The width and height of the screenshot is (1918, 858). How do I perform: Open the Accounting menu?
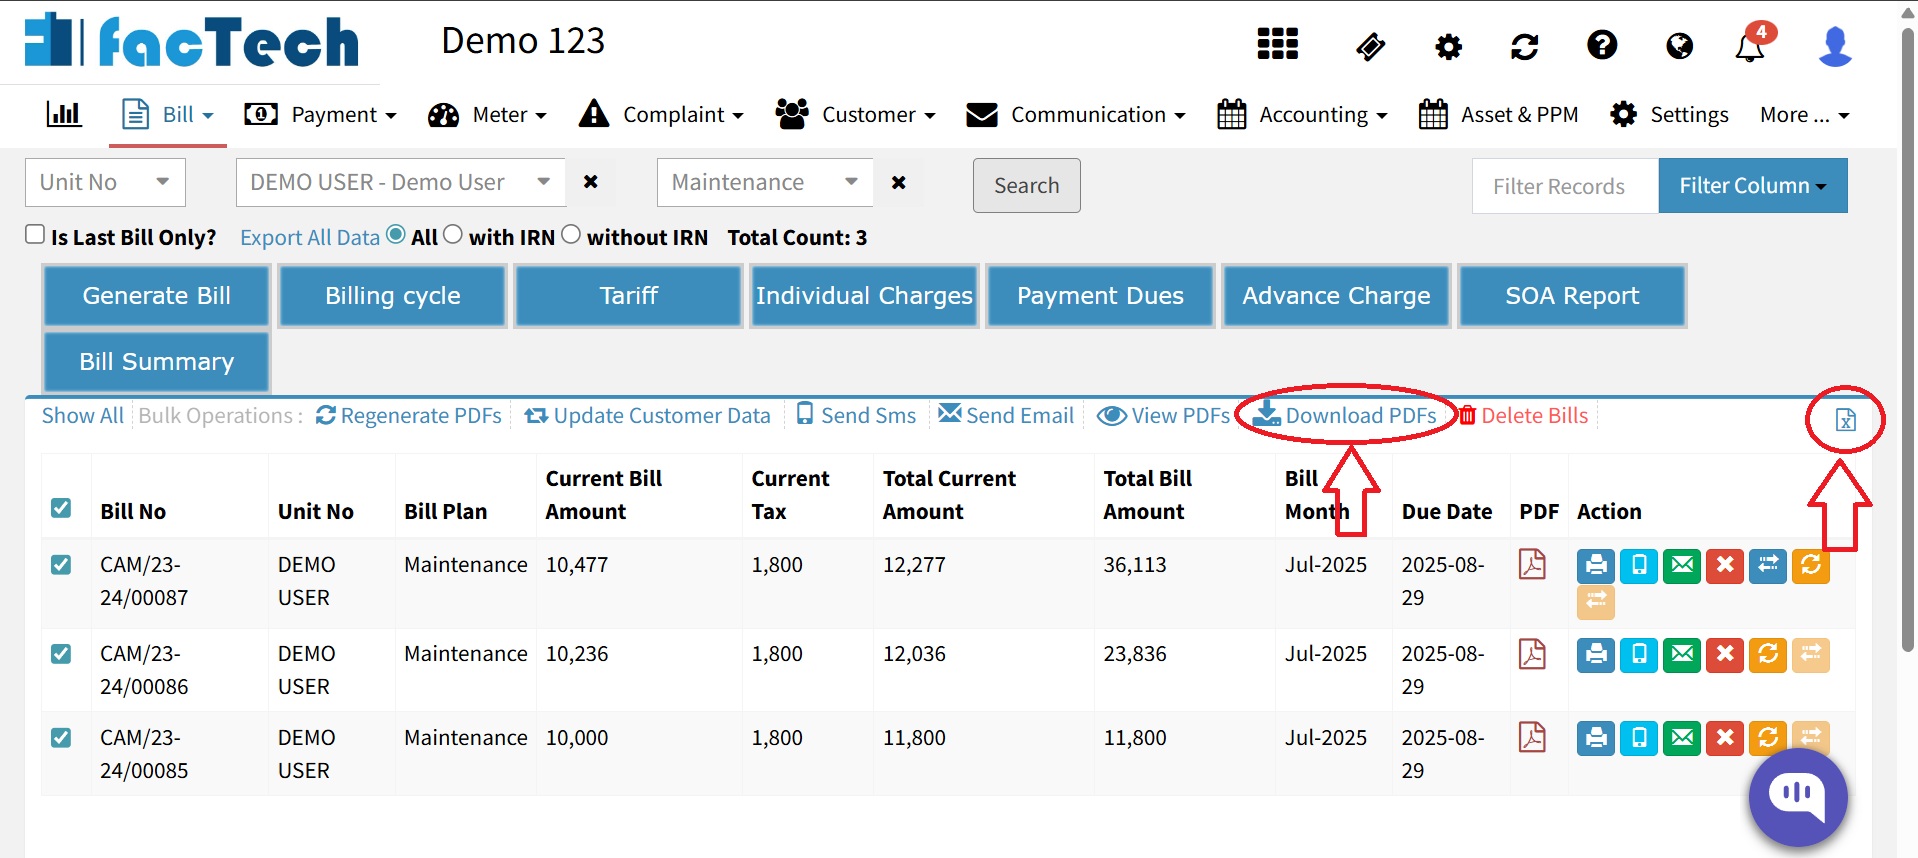click(1303, 115)
